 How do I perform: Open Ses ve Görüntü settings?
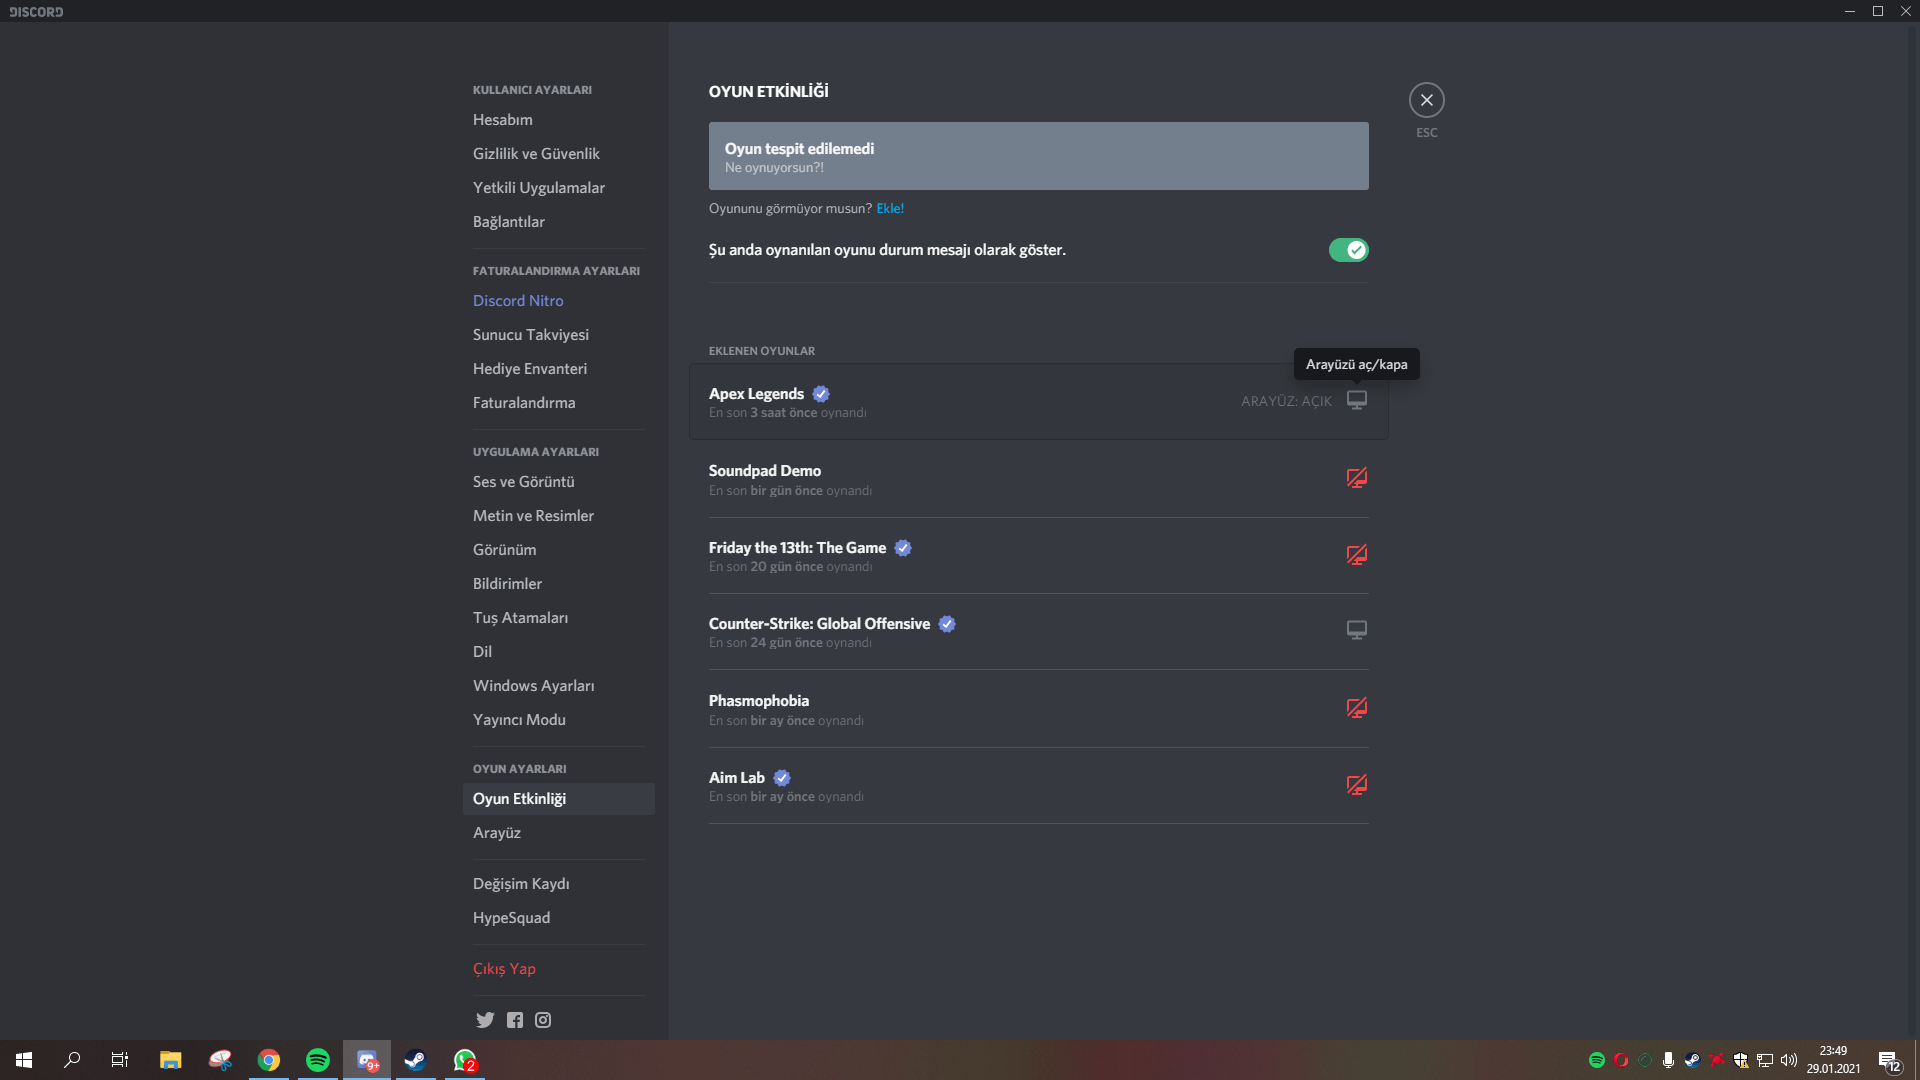(x=558, y=482)
